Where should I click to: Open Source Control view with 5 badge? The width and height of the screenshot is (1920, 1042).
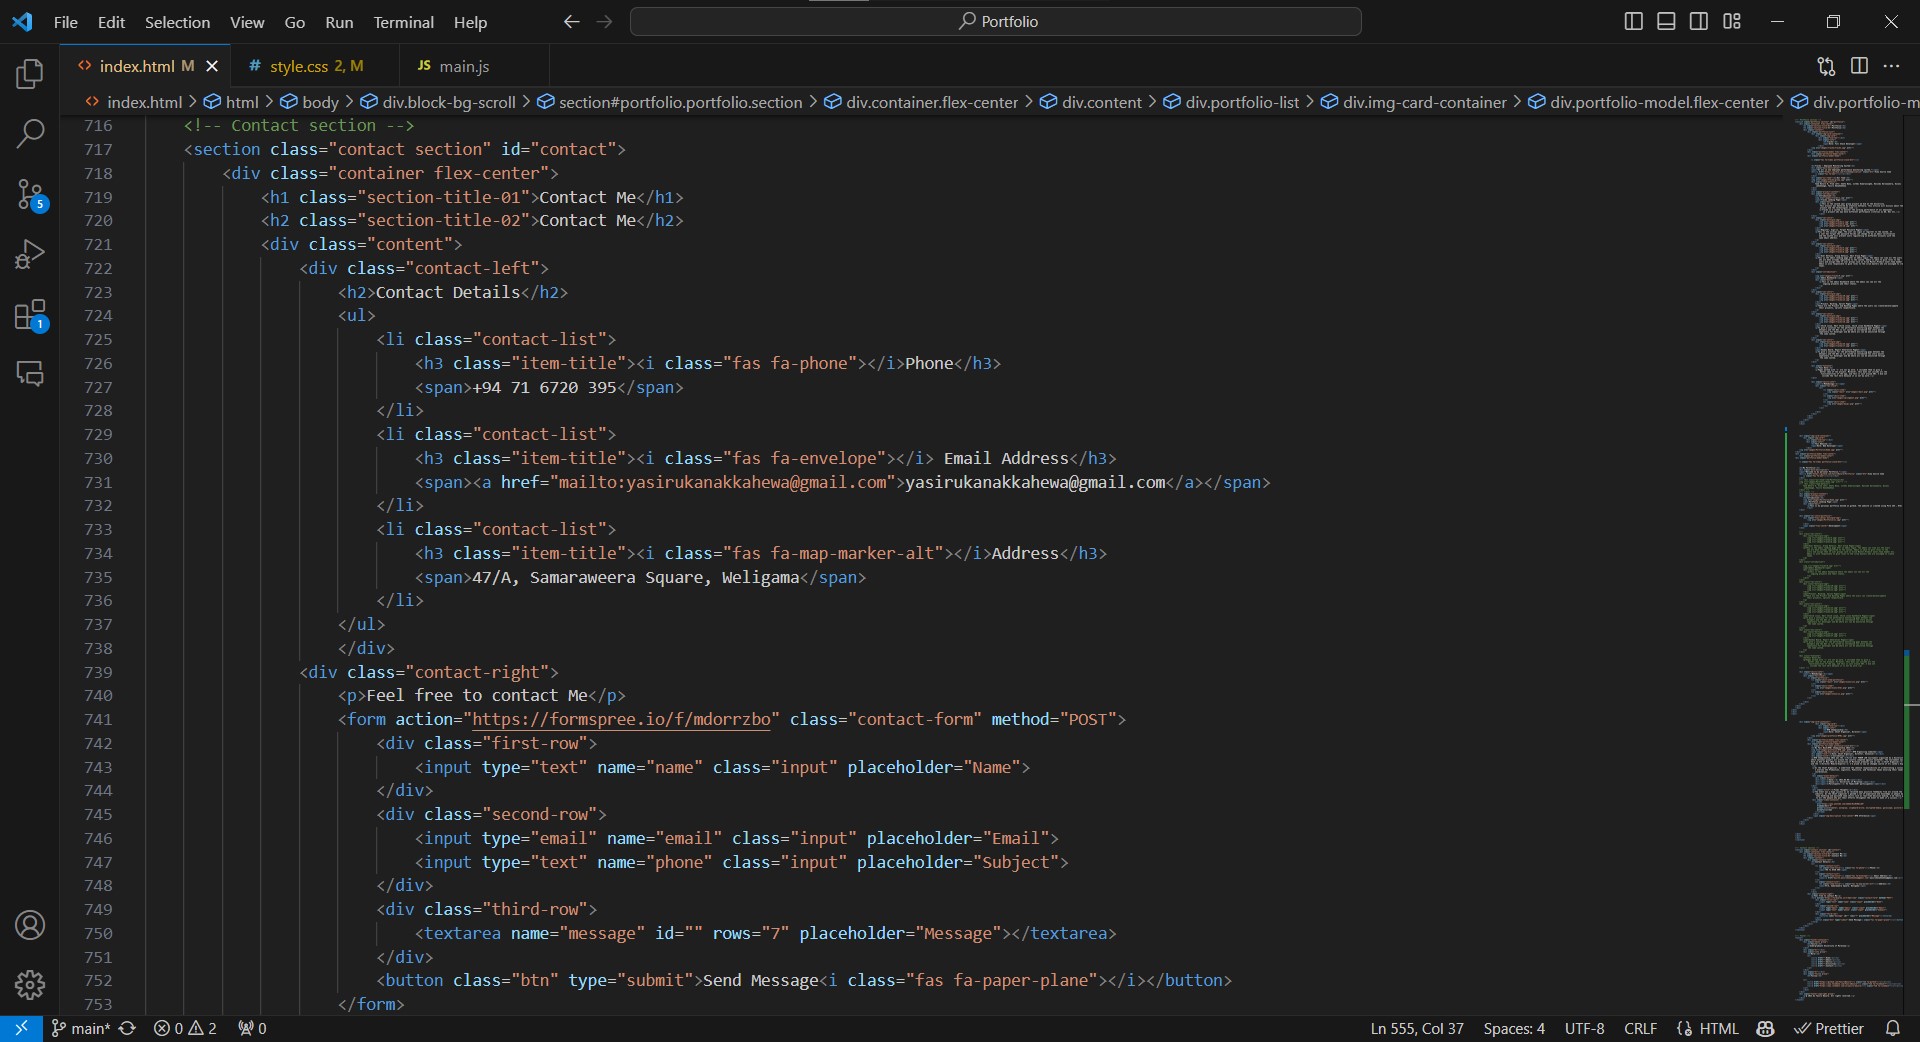point(30,195)
